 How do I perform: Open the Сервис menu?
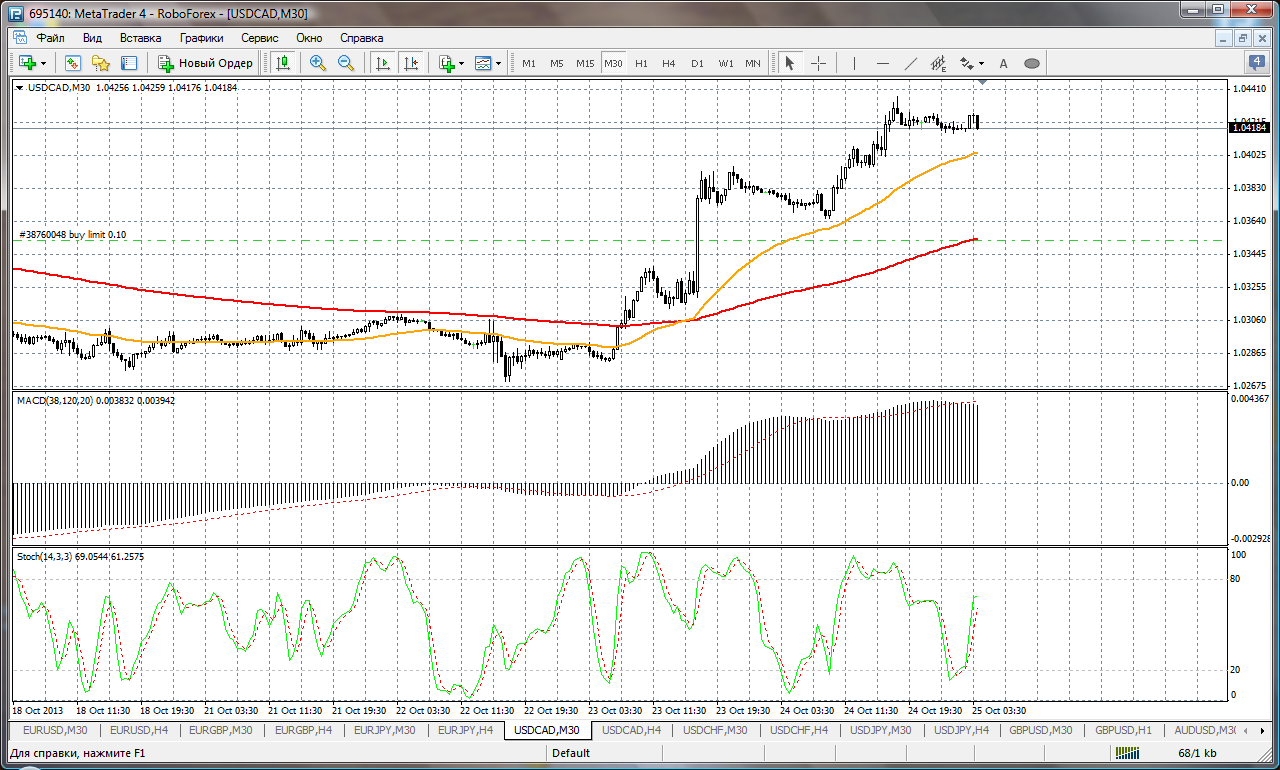(259, 37)
